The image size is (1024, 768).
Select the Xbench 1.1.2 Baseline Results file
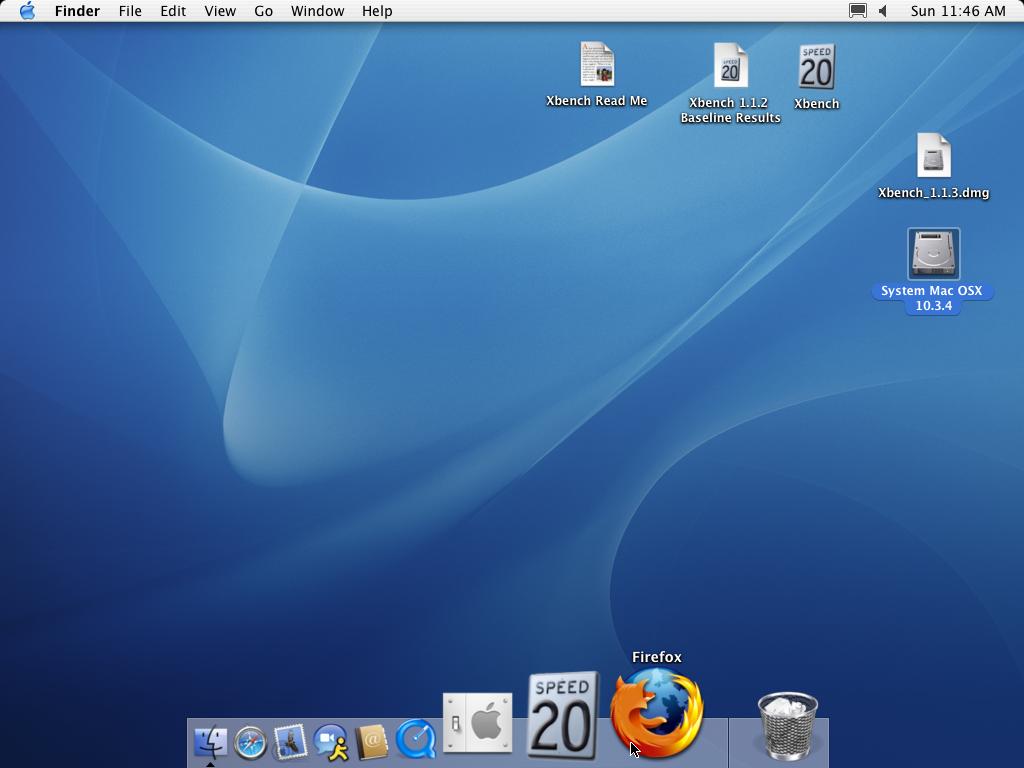pyautogui.click(x=730, y=65)
